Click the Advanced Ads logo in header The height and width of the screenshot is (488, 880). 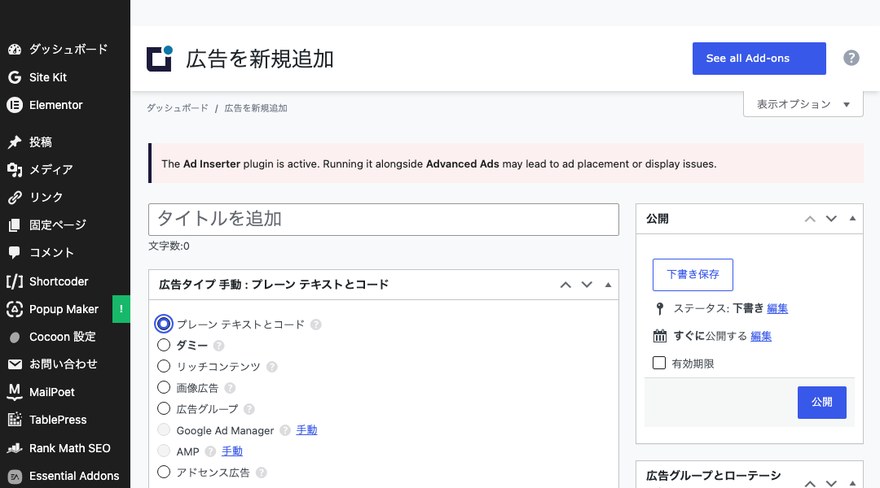coord(160,58)
